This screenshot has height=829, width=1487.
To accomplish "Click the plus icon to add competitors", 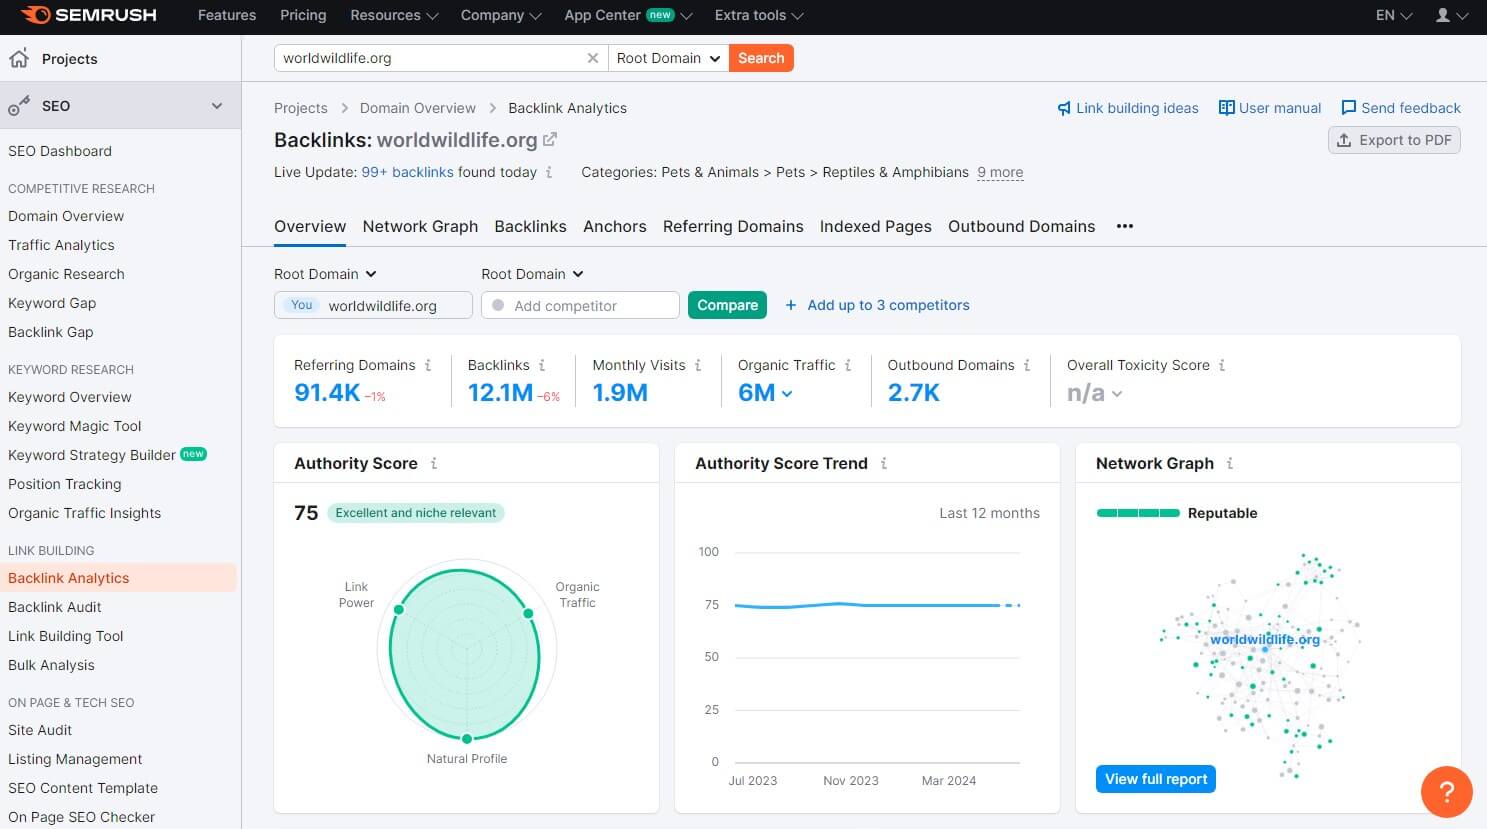I will (x=791, y=305).
